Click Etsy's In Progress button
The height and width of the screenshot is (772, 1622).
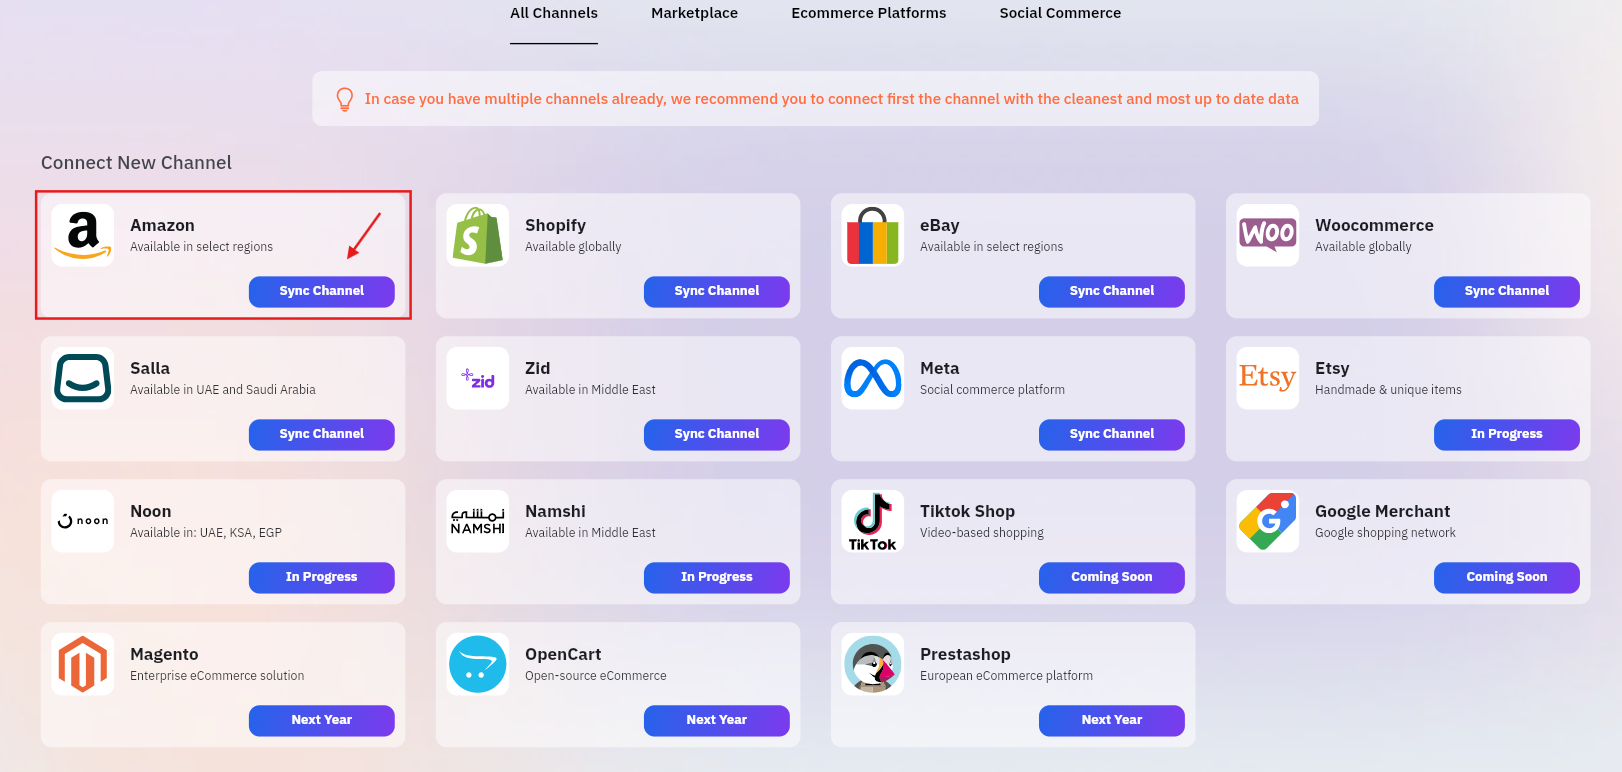tap(1506, 434)
